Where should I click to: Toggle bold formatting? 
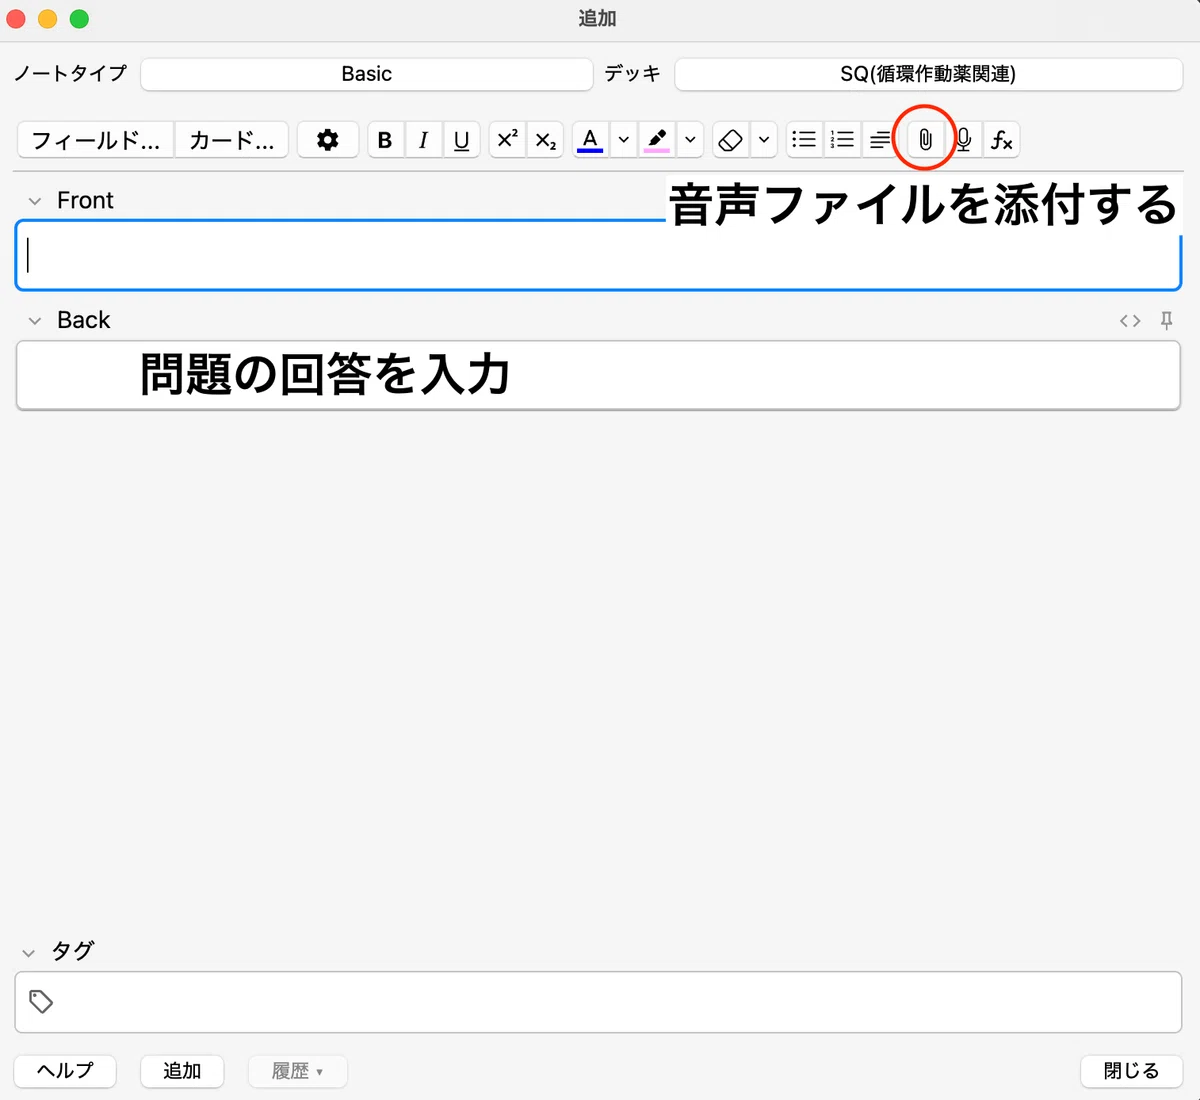385,140
